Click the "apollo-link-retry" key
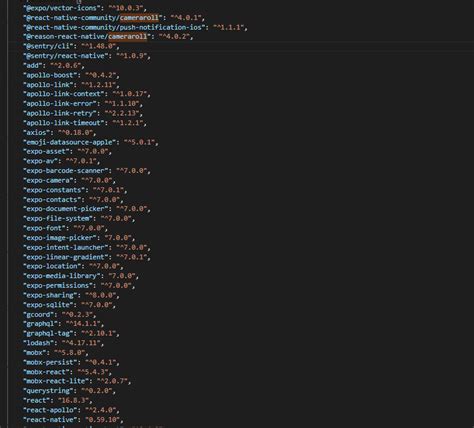474x428 pixels. [60, 113]
